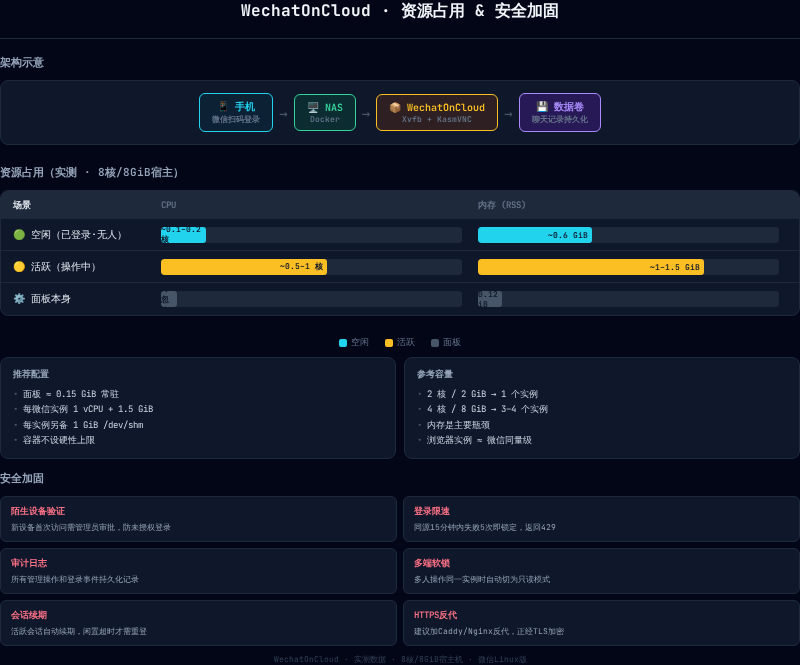Click the 场景 column header

22,205
